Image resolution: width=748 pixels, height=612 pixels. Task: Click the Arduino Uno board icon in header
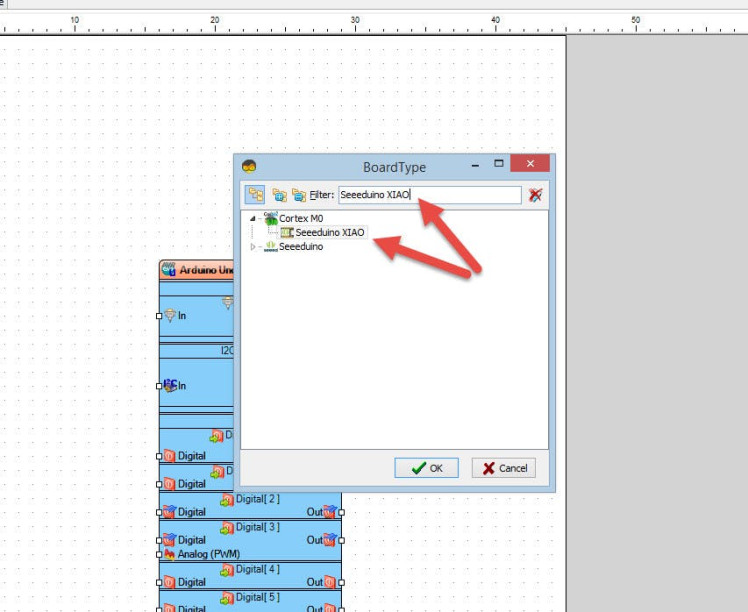[x=168, y=270]
